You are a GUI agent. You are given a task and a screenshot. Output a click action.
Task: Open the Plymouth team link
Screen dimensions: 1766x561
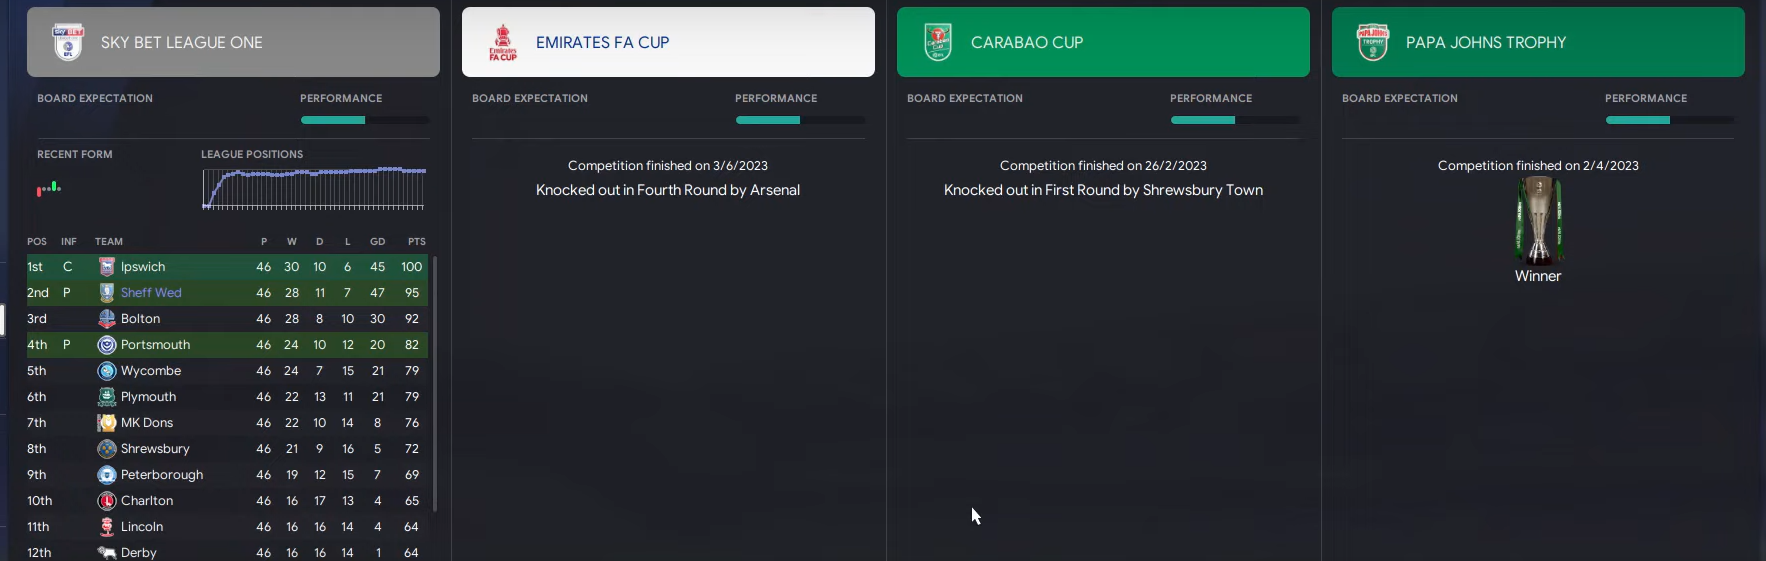coord(148,397)
